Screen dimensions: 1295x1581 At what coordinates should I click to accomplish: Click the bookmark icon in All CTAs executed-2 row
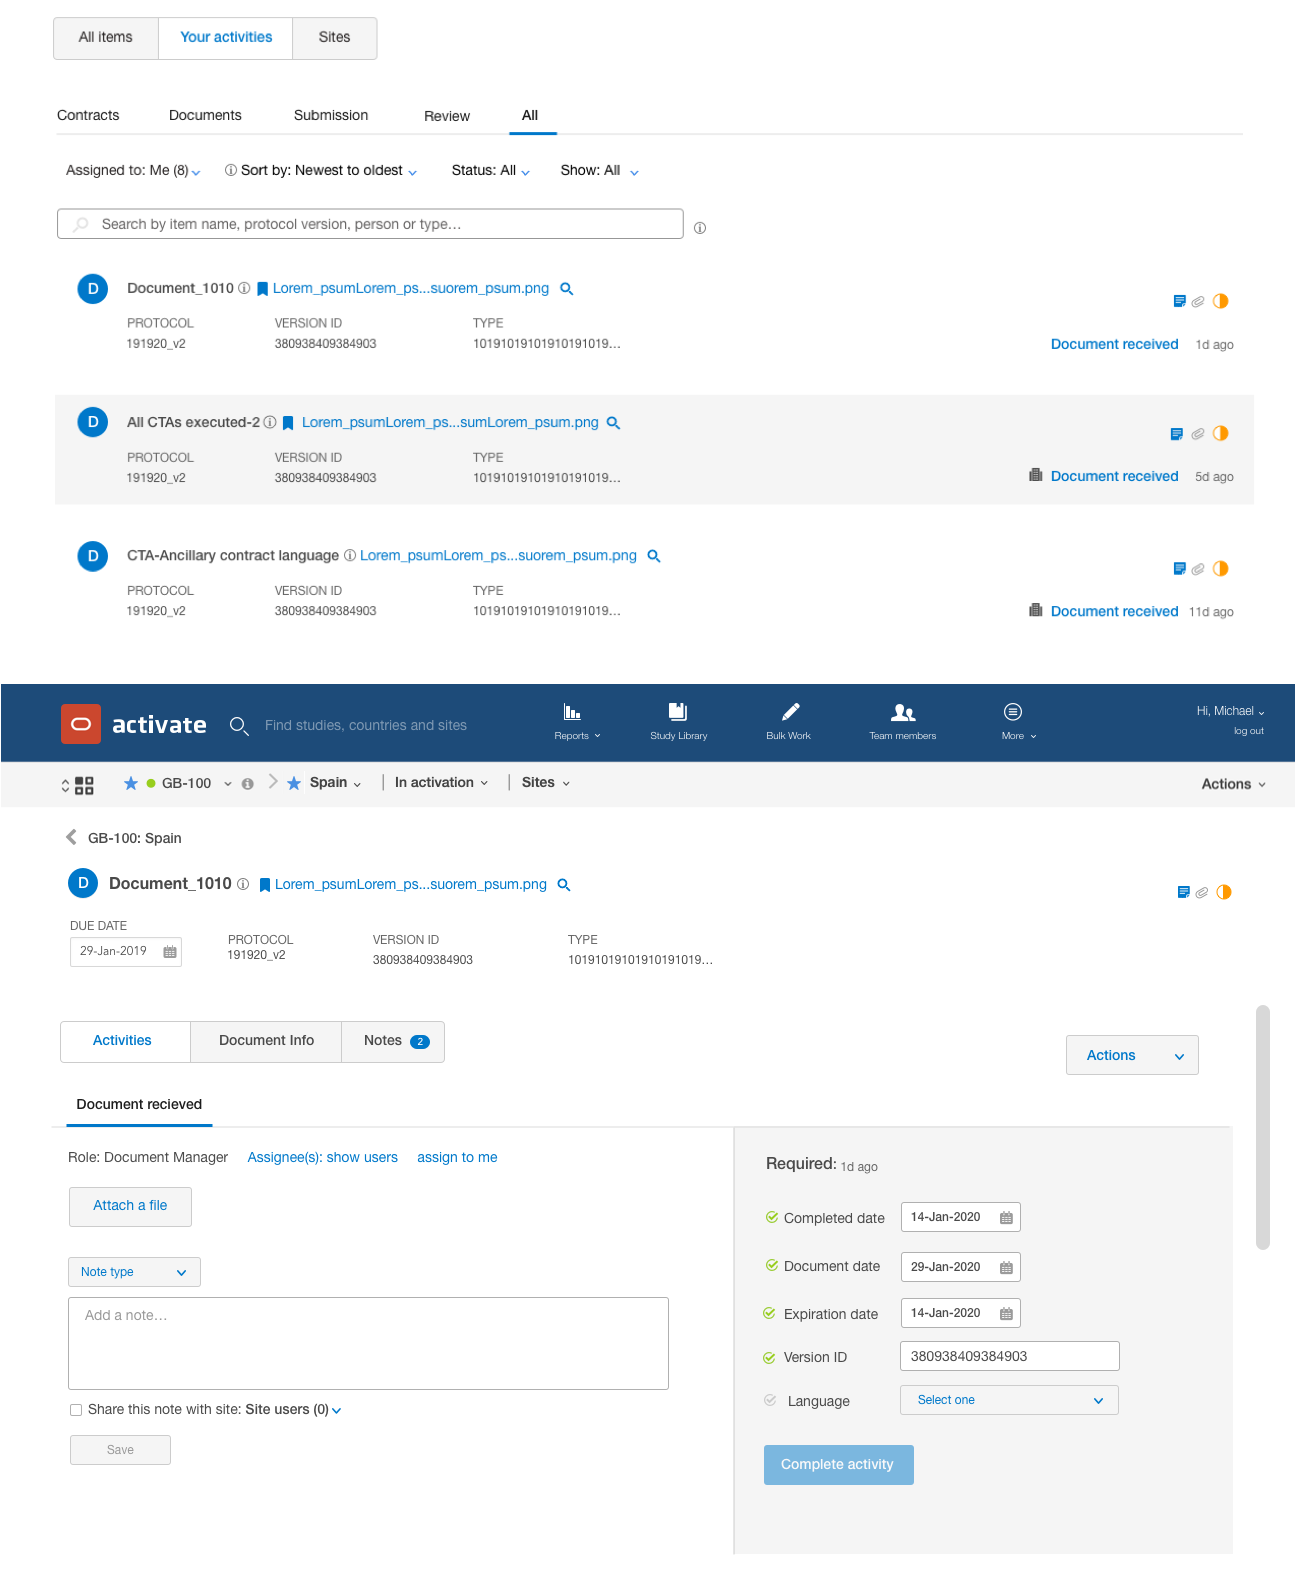[288, 423]
